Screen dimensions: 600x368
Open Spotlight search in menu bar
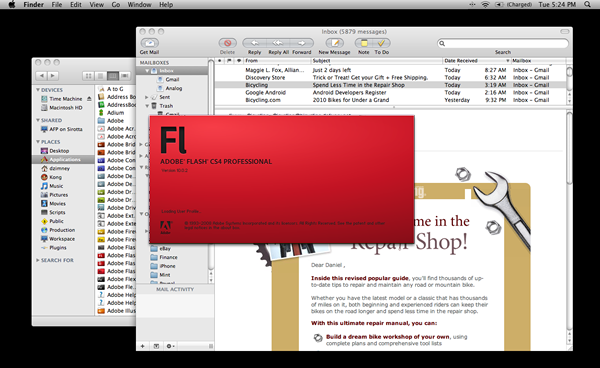587,5
